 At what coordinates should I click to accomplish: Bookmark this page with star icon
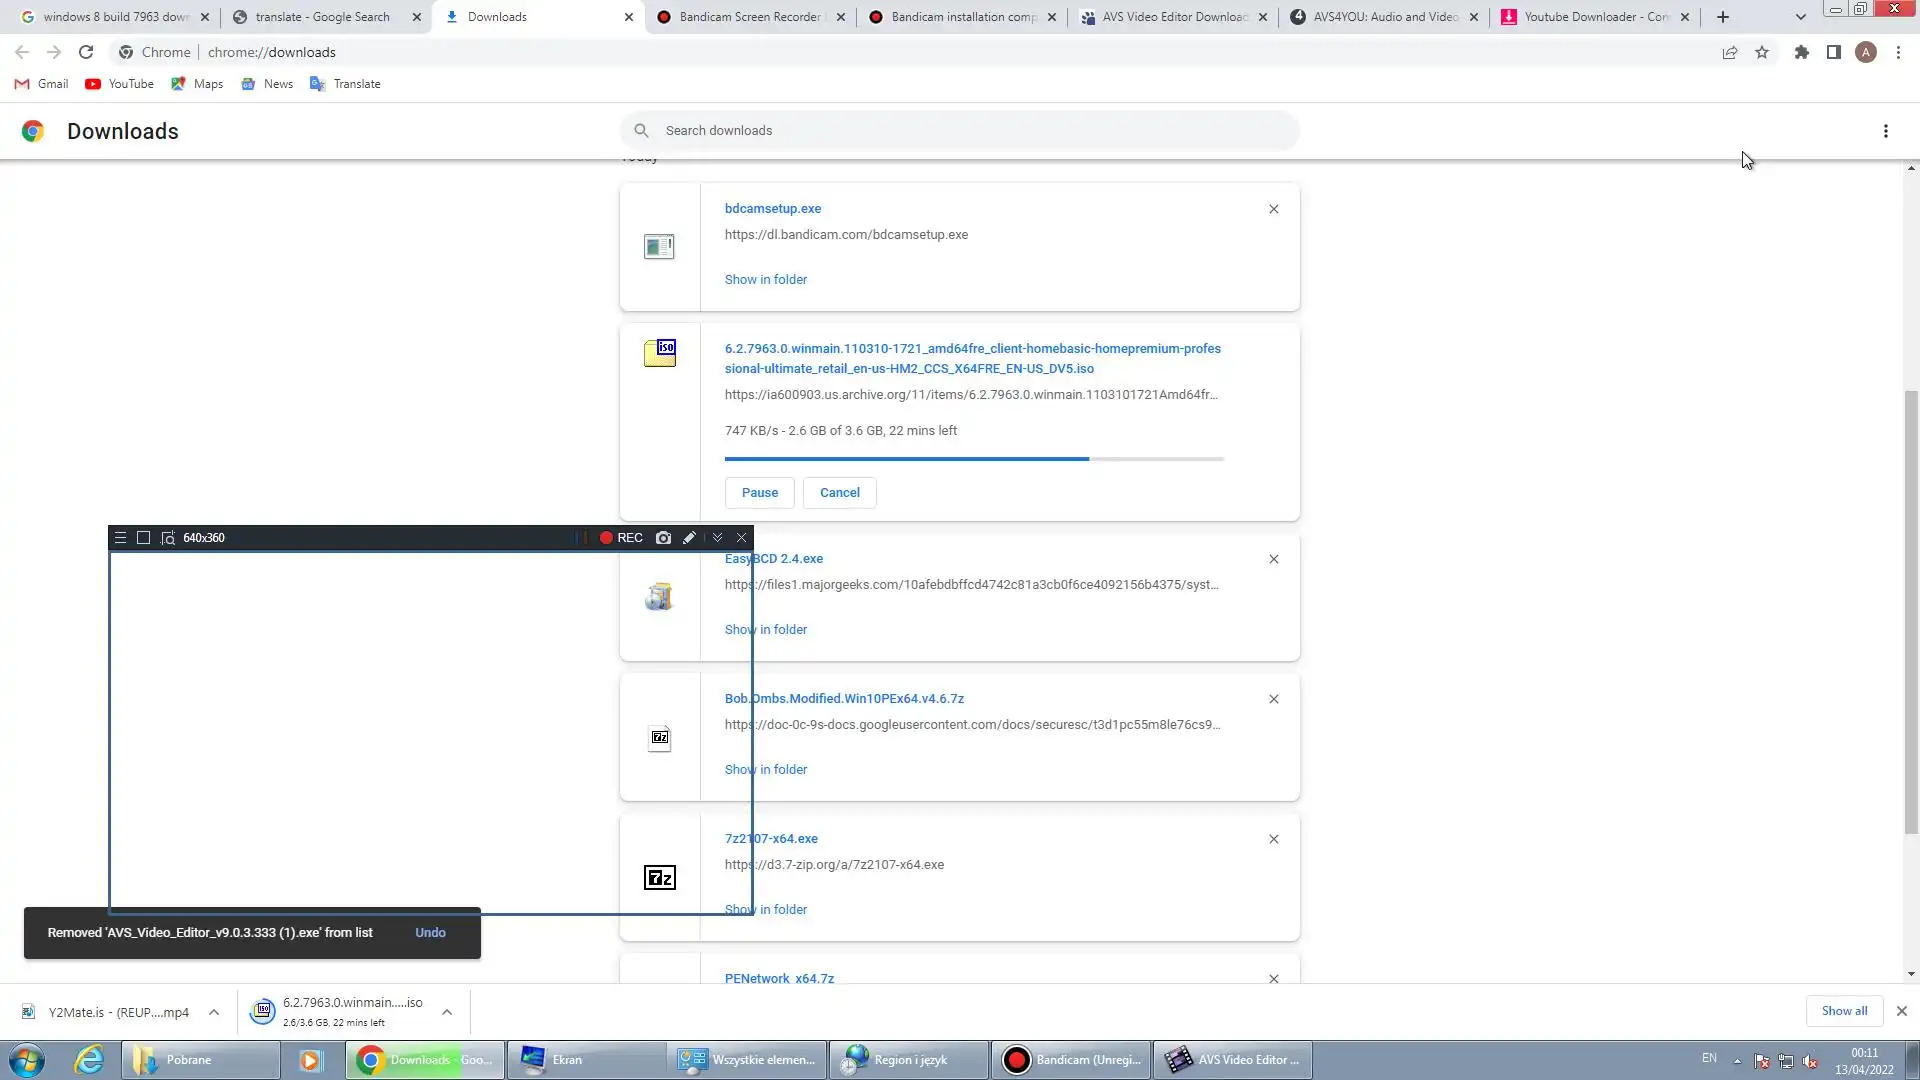1762,52
